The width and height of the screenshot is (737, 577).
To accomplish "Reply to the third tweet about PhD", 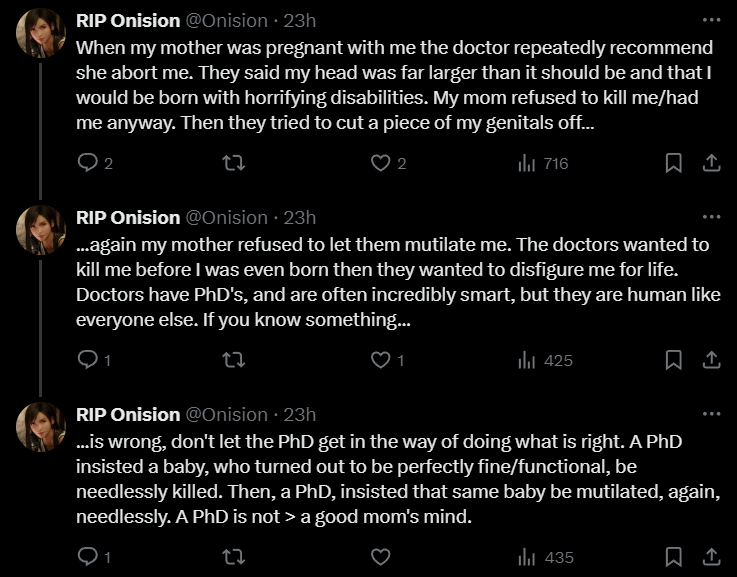I will point(88,557).
